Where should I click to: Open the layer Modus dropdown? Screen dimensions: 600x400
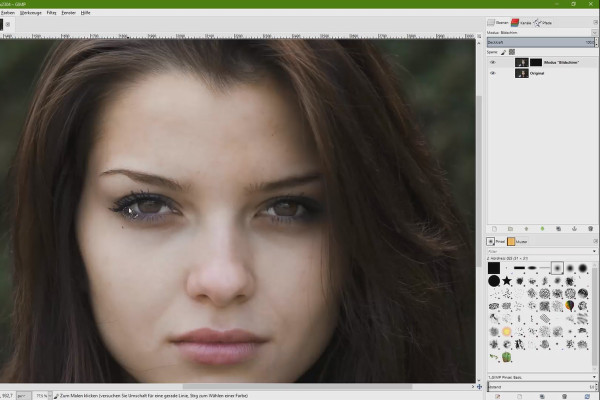click(x=542, y=33)
